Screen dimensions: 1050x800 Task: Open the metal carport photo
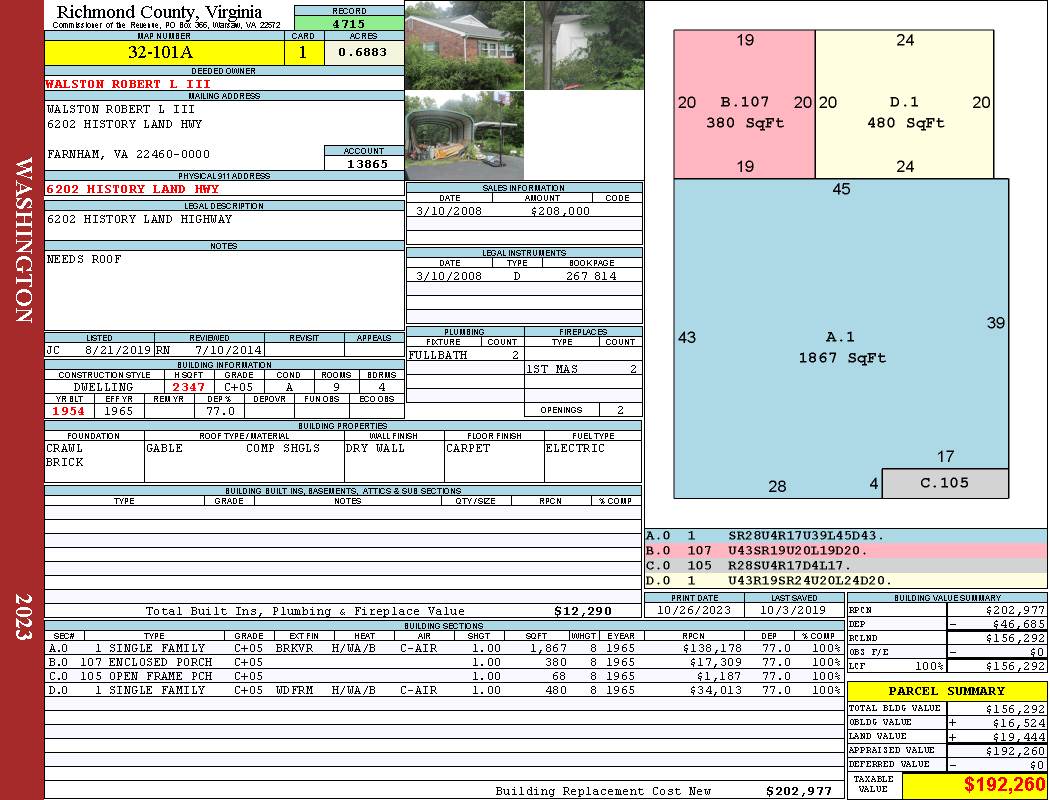click(x=465, y=136)
